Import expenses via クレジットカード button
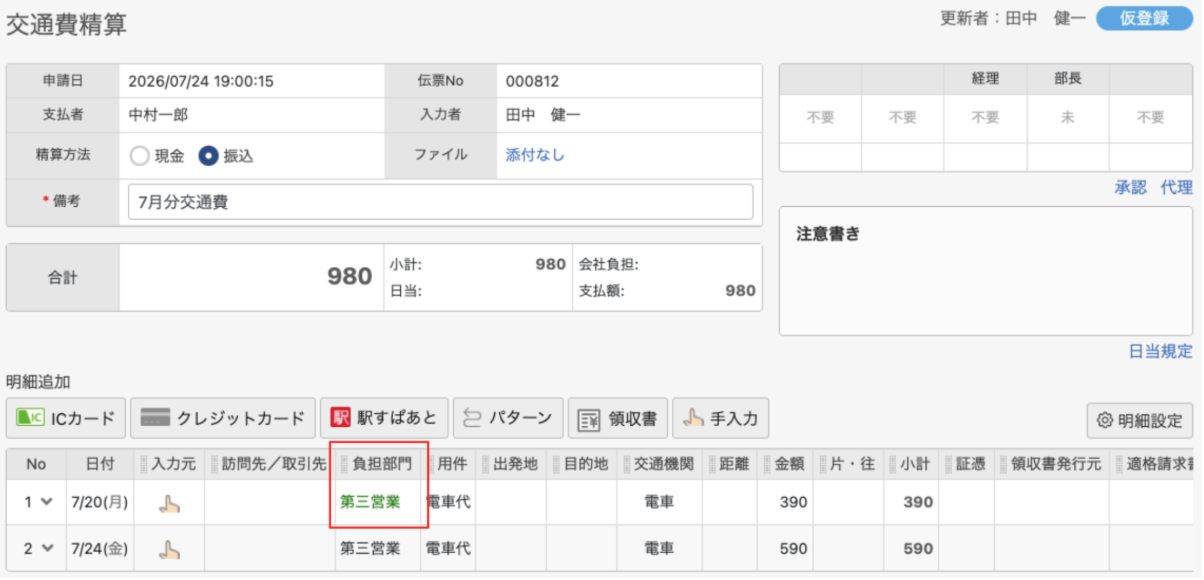The image size is (1204, 580). point(224,419)
